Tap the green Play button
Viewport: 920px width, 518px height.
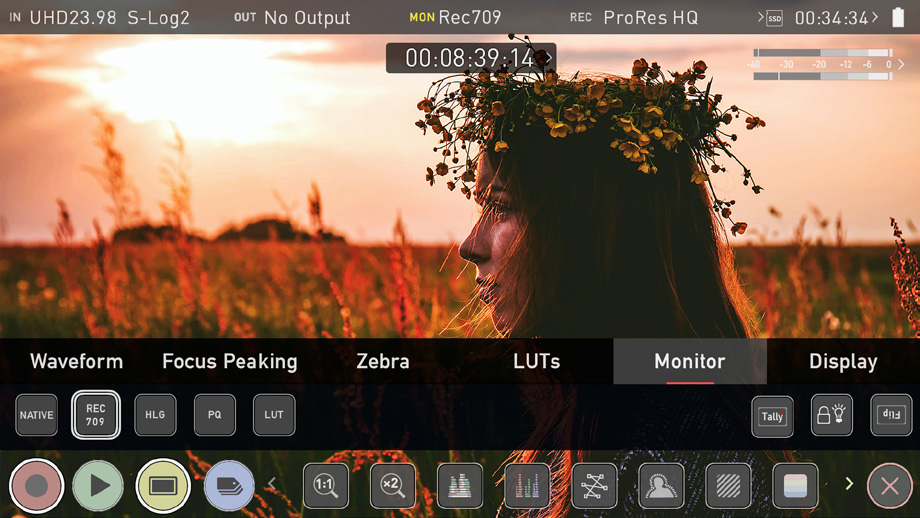click(98, 486)
